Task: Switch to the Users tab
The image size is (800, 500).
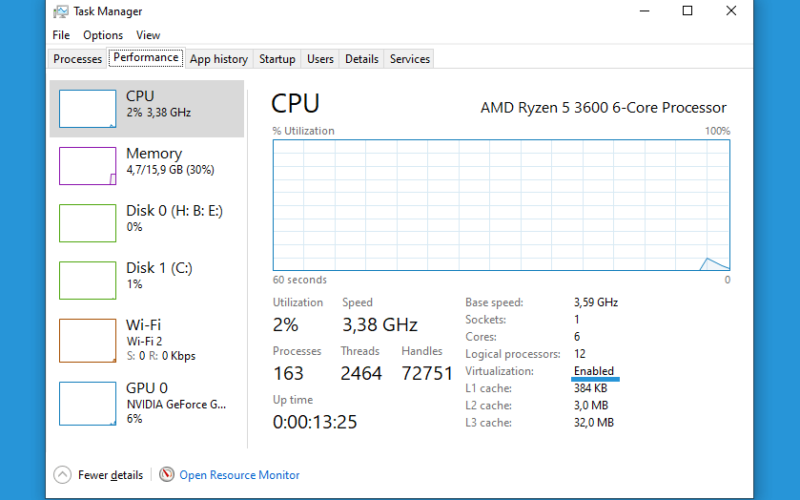Action: [x=320, y=59]
